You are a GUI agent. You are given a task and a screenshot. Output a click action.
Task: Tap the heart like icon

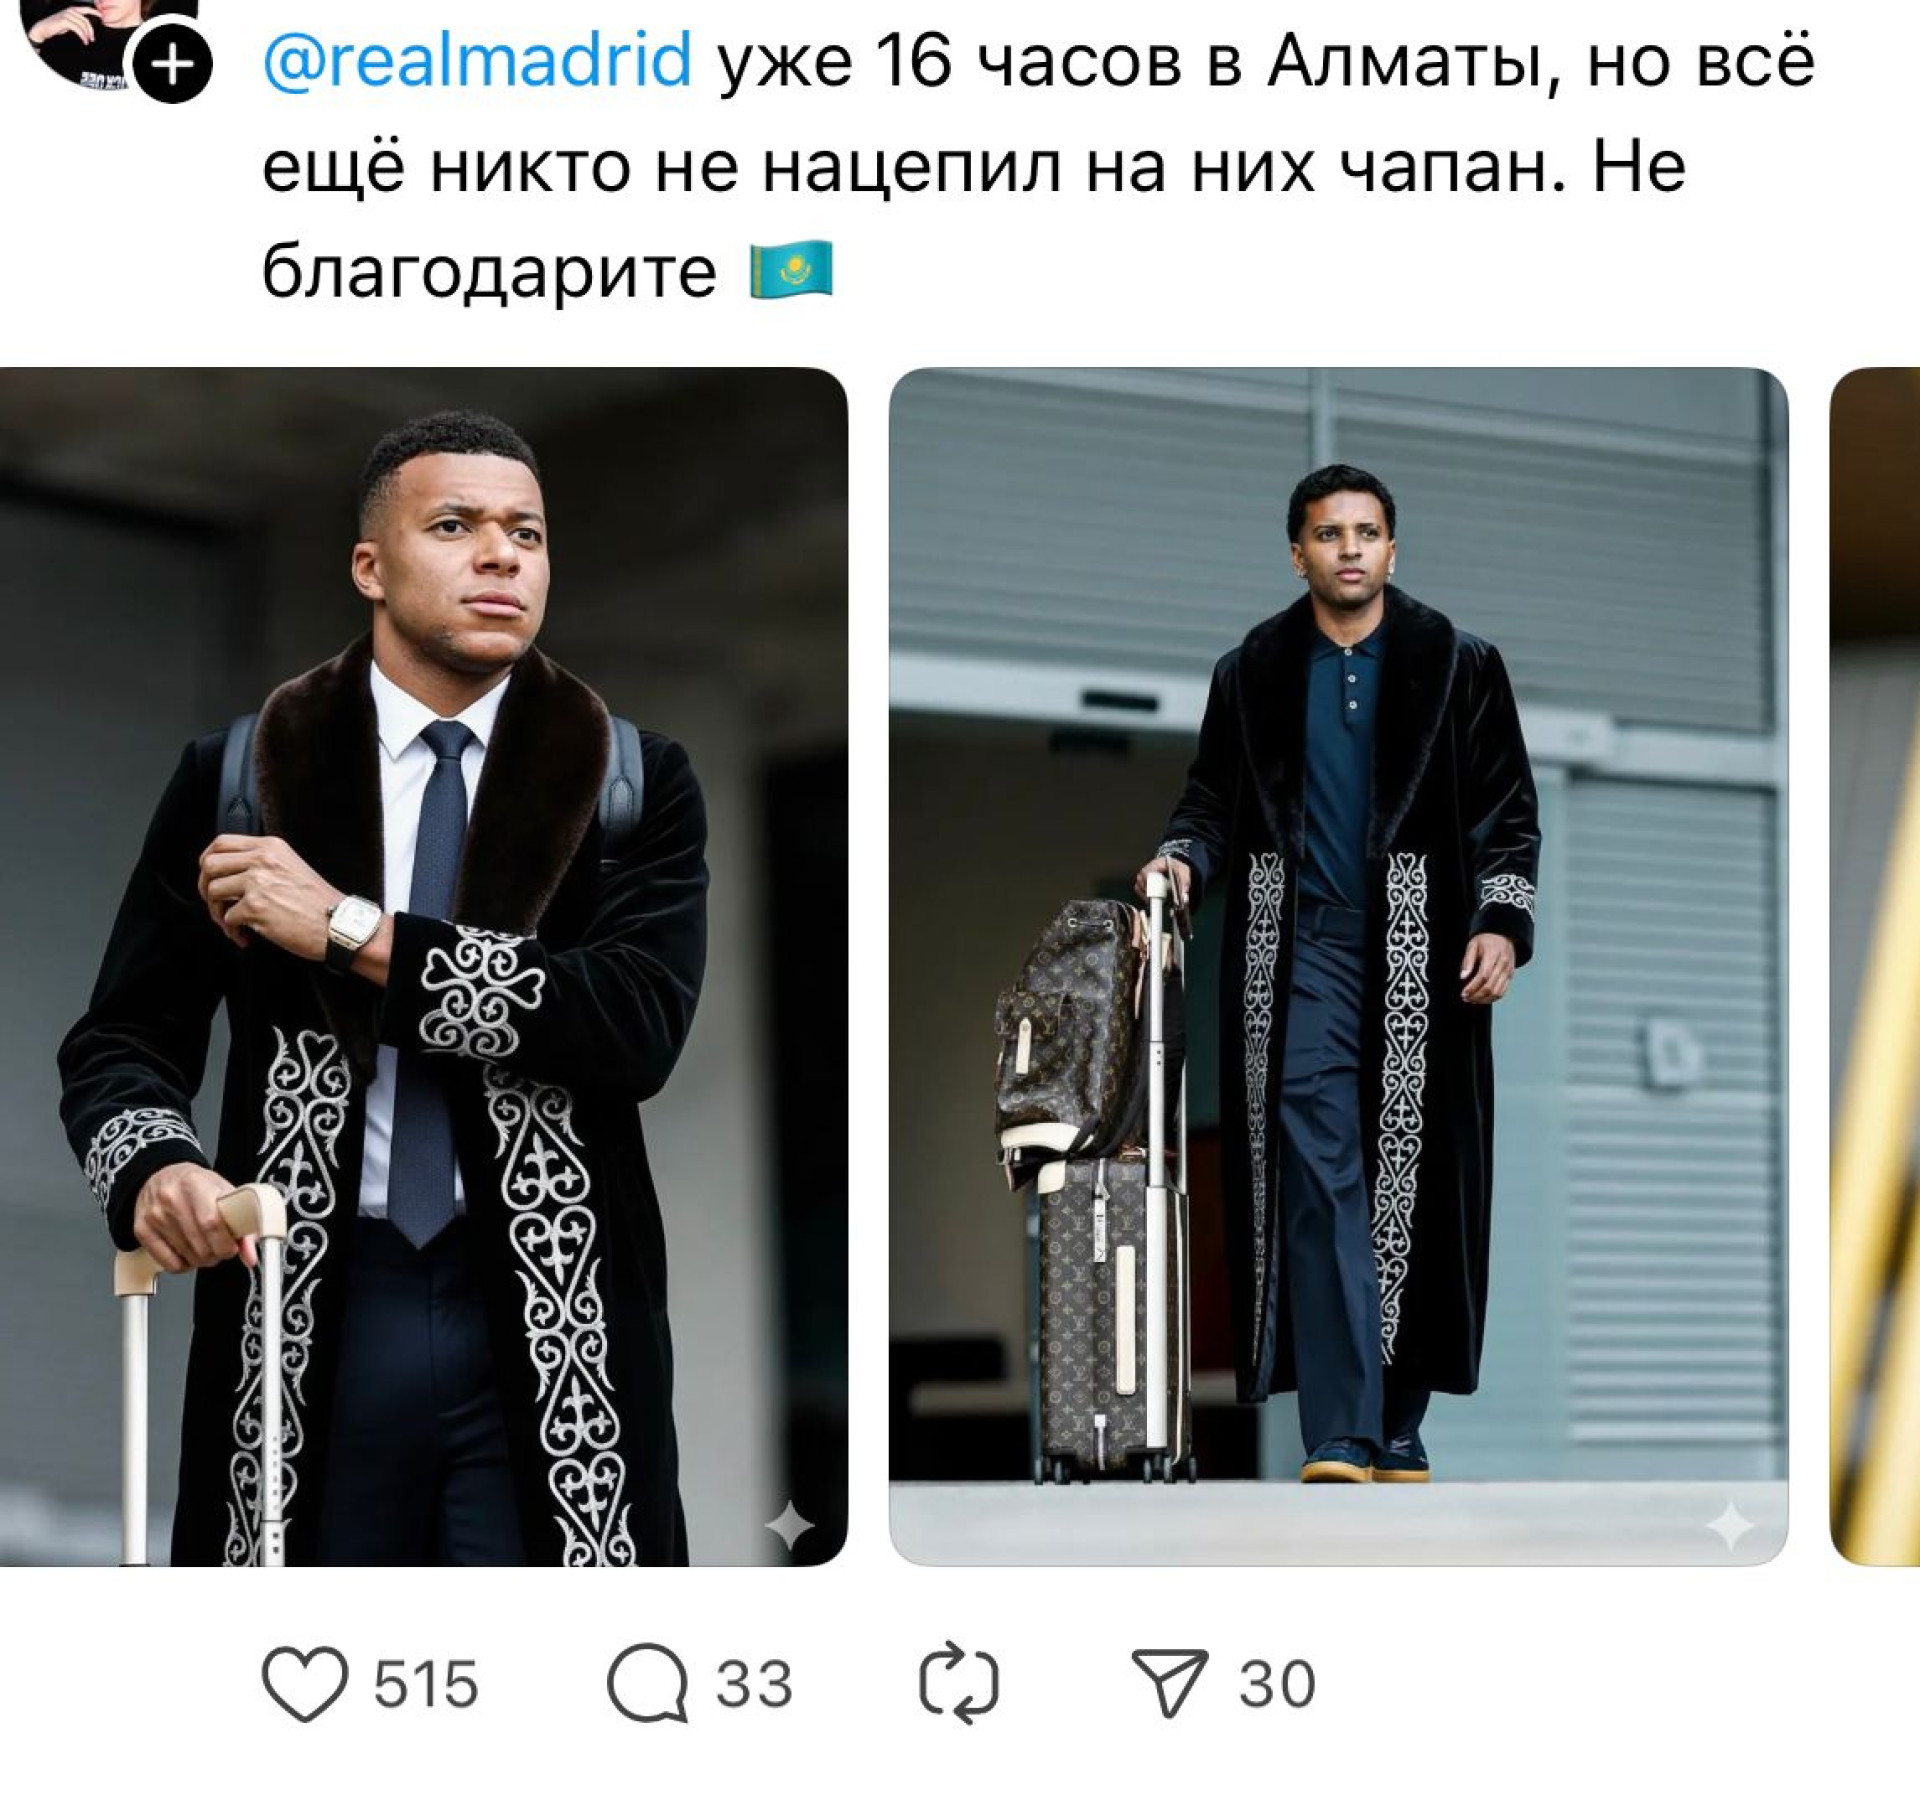[304, 1684]
